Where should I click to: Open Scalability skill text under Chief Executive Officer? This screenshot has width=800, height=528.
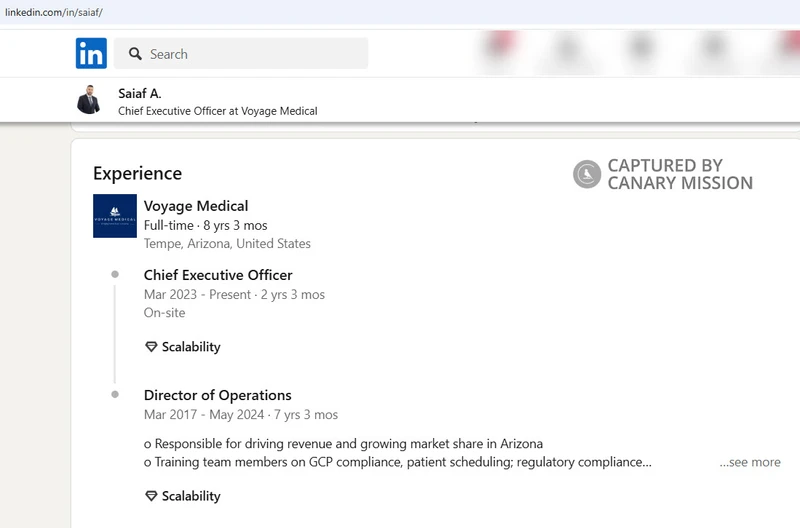[191, 347]
